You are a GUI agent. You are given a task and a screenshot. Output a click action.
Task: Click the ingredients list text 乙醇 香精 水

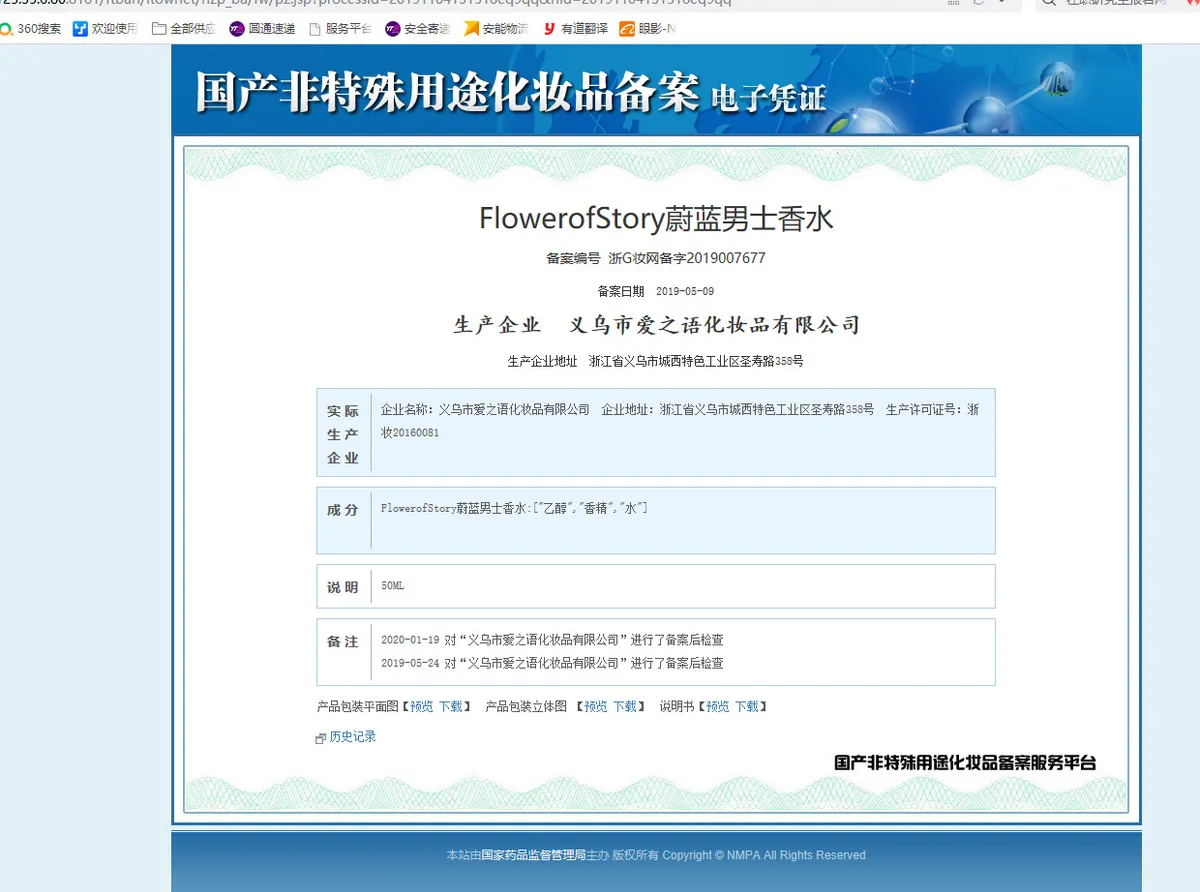point(593,509)
